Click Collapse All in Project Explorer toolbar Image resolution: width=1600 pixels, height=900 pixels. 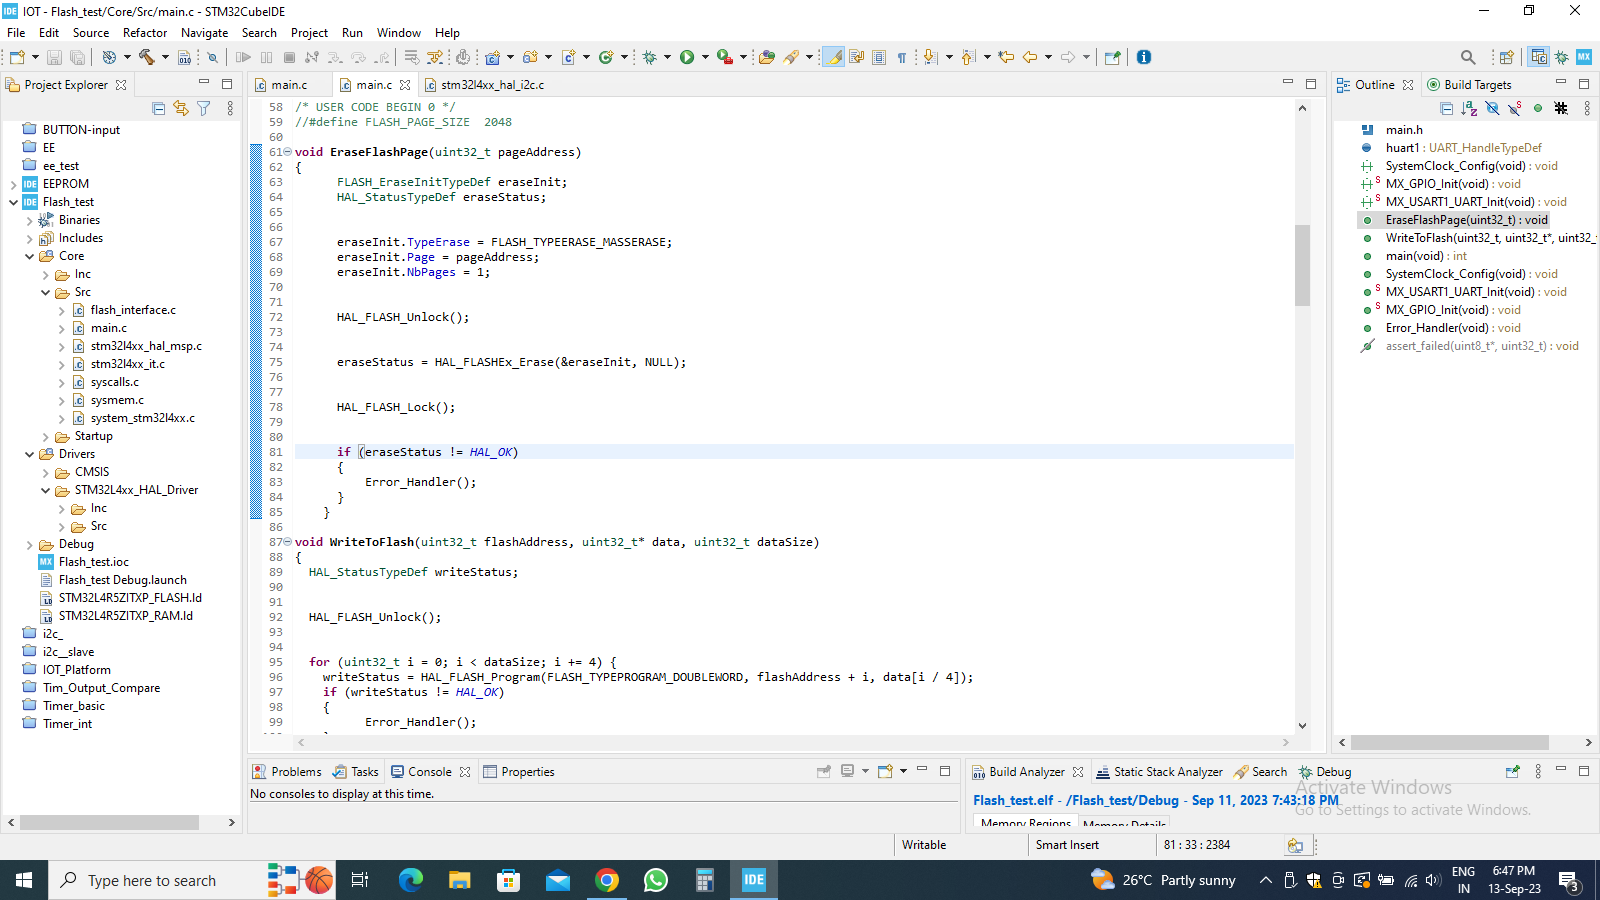[x=158, y=108]
